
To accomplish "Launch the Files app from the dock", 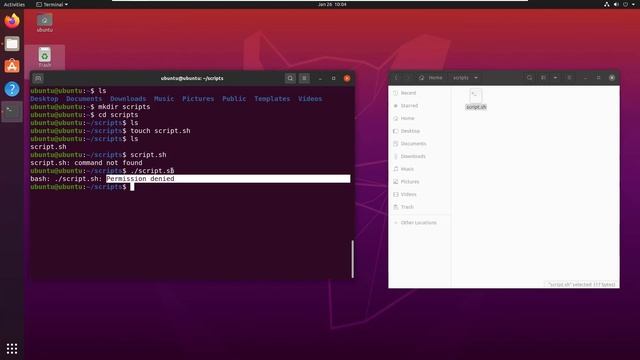I will [x=12, y=43].
